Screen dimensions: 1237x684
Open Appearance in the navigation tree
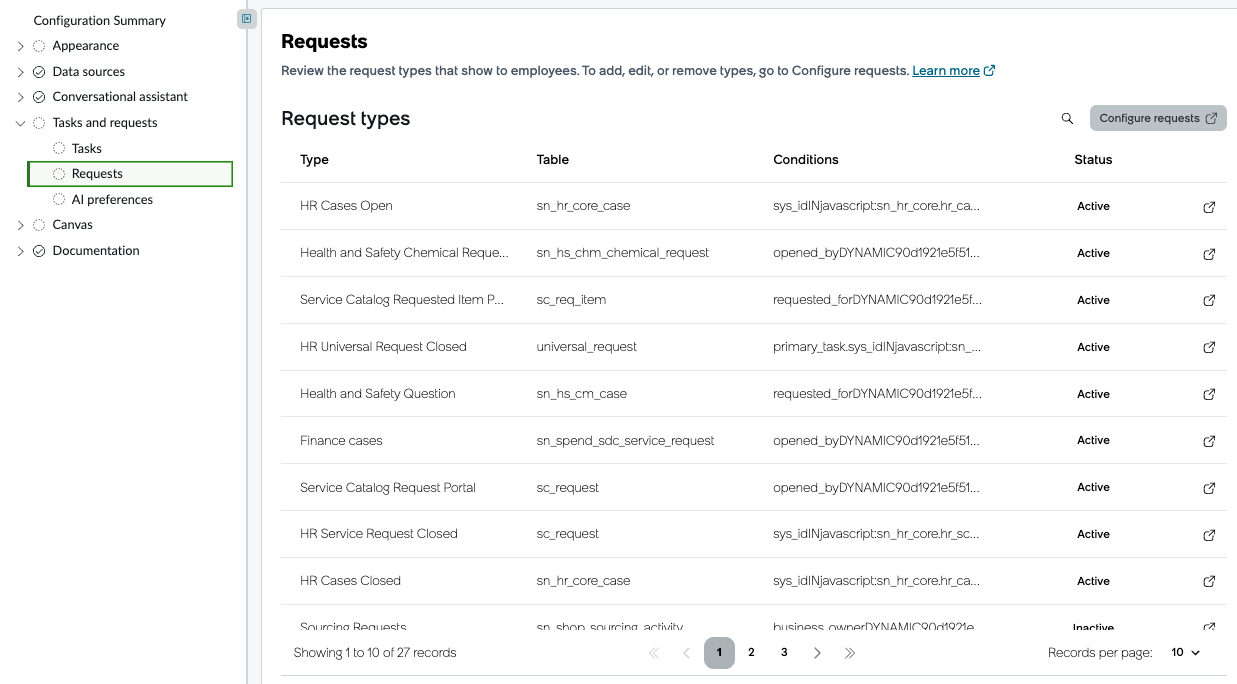(x=86, y=46)
